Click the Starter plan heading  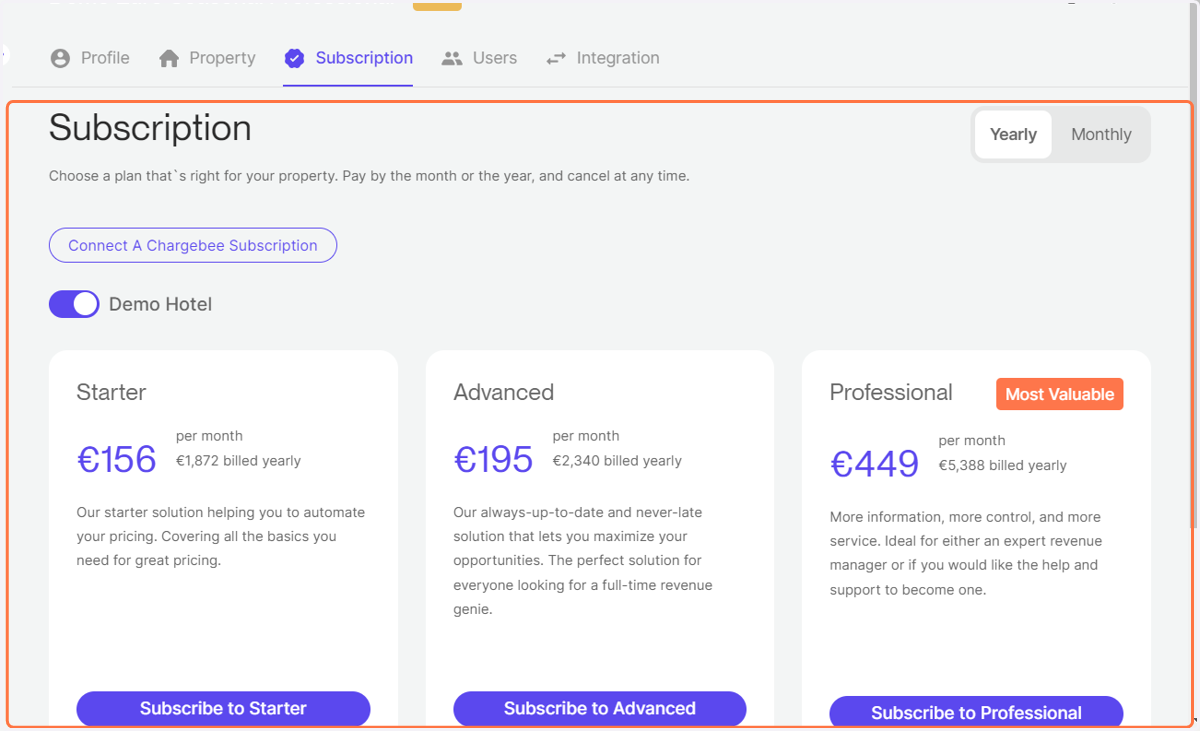tap(111, 392)
